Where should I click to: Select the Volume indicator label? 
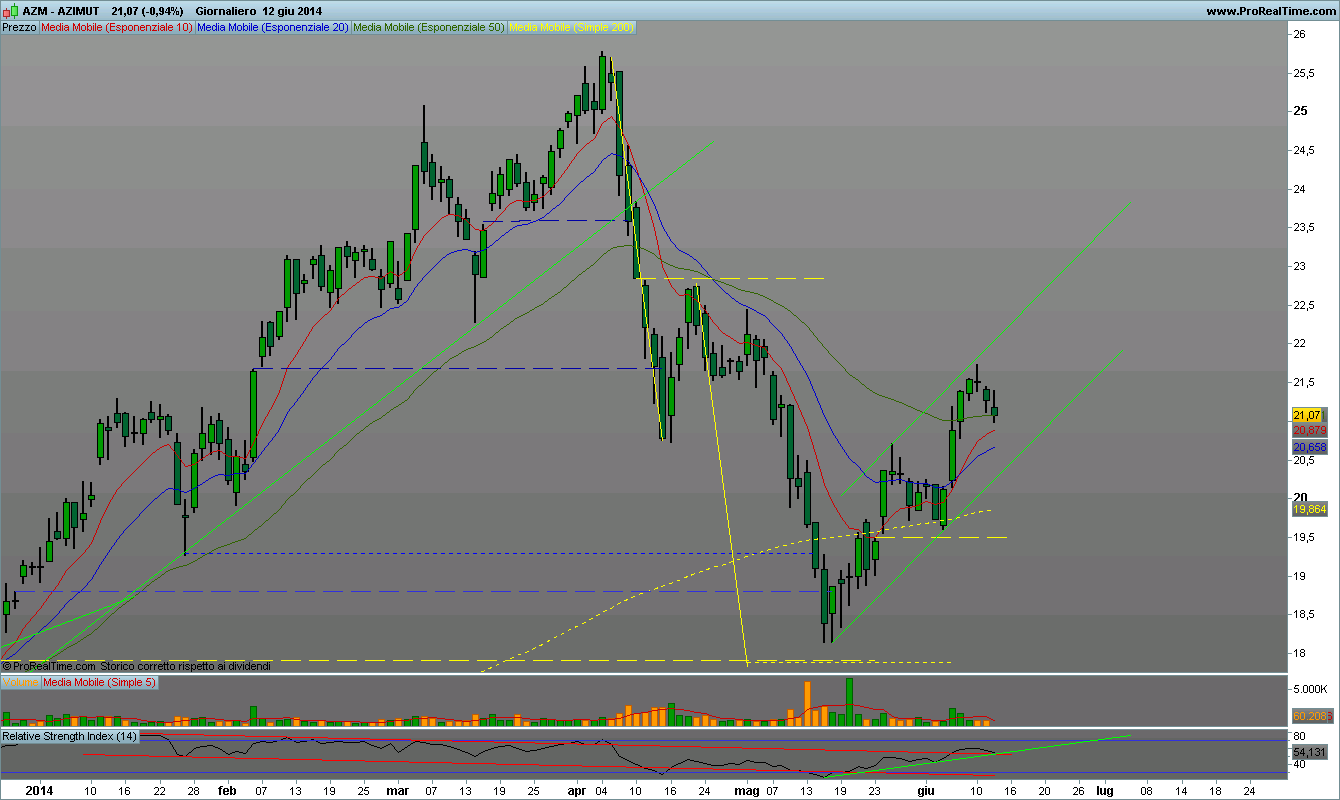[20, 682]
